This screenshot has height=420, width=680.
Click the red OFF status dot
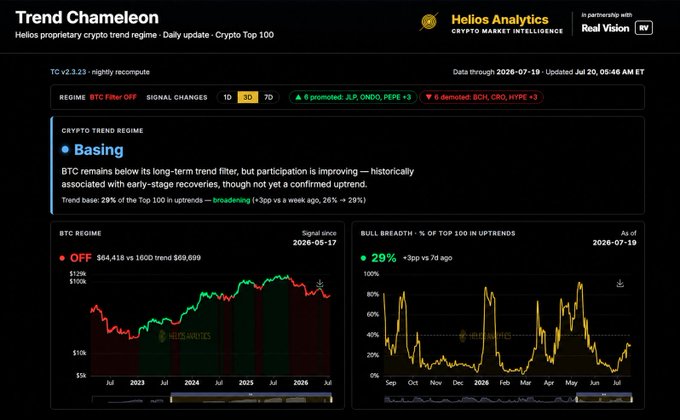coord(62,258)
